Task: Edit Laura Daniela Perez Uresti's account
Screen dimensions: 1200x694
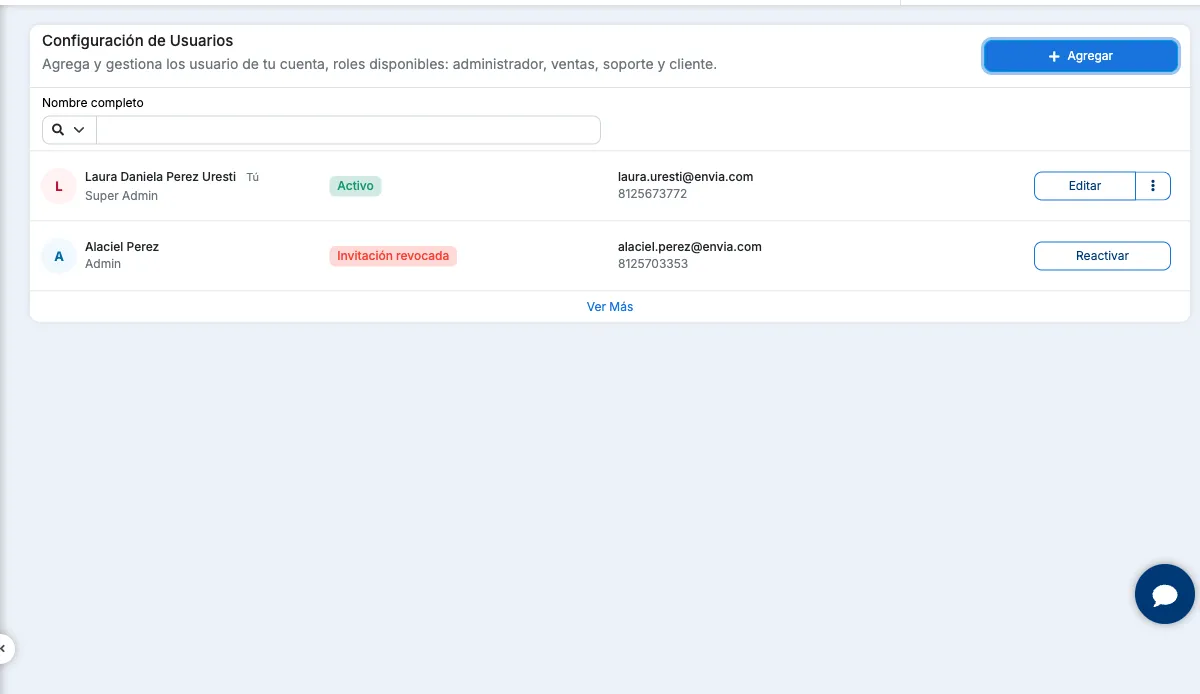Action: tap(1085, 186)
